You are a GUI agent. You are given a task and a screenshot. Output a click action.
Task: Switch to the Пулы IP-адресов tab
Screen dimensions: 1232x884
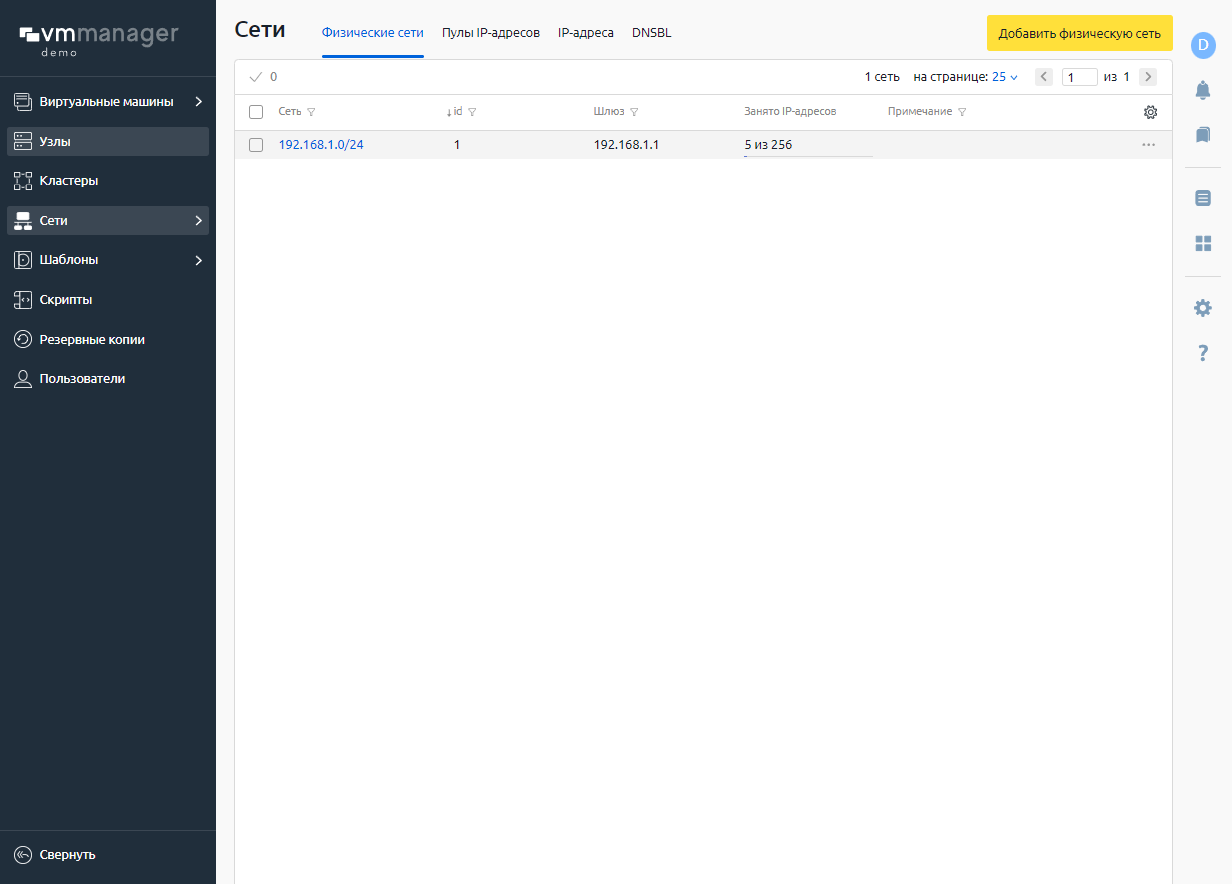click(491, 33)
